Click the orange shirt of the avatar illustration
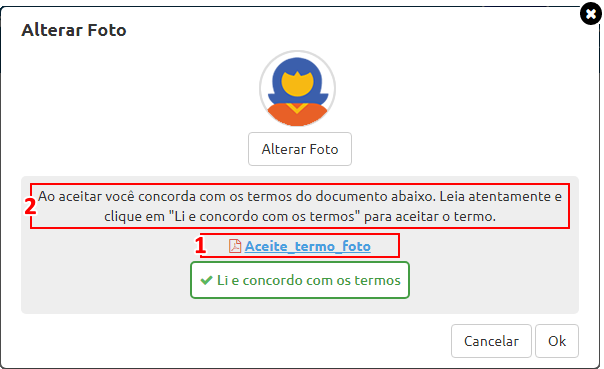The width and height of the screenshot is (604, 369). [x=297, y=115]
